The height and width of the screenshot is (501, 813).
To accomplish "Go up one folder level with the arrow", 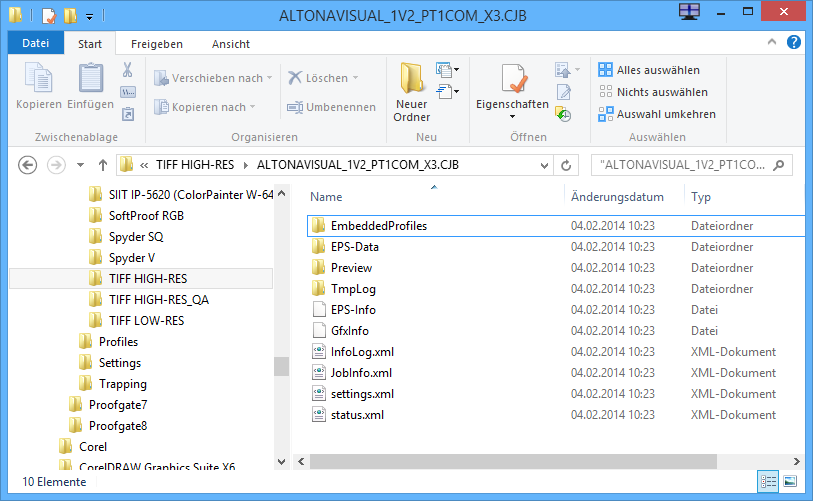I will [102, 165].
